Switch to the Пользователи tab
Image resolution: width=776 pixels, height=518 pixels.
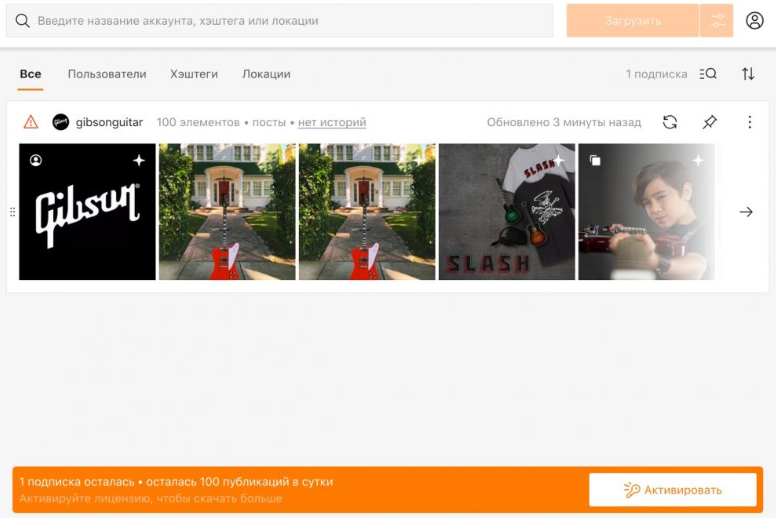[x=107, y=74]
